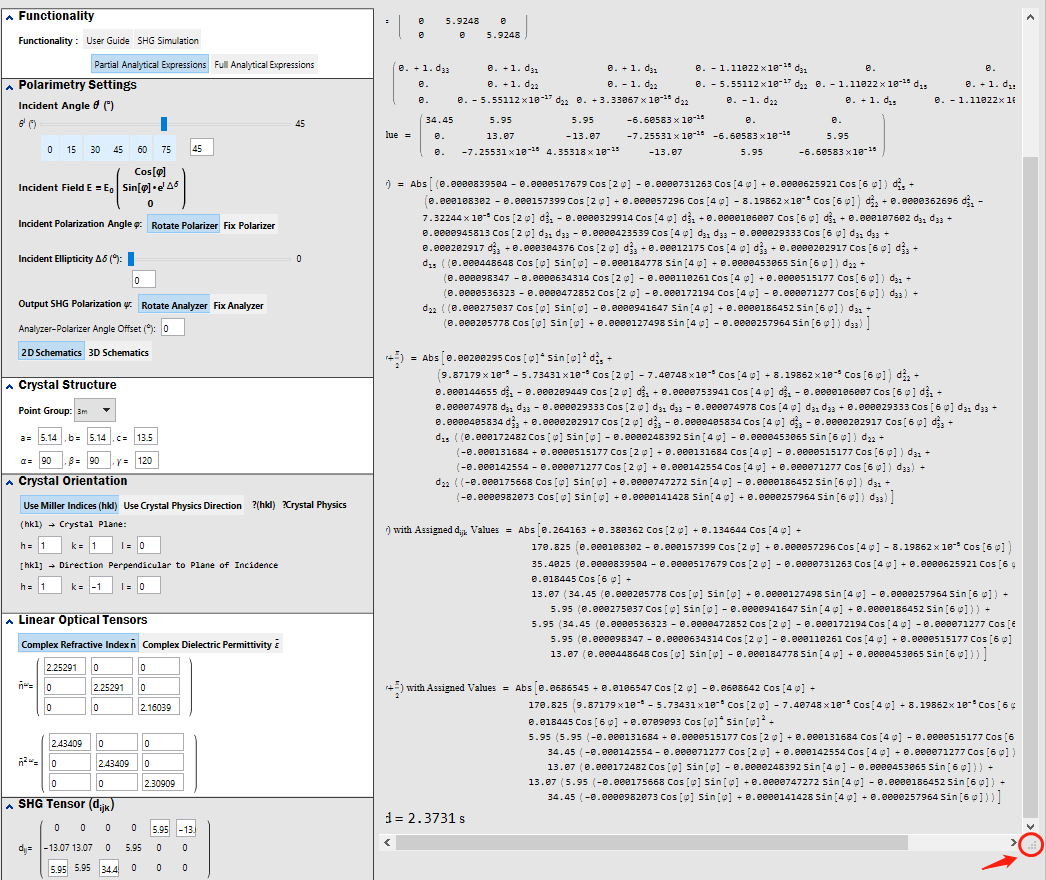
Task: Collapse the Linear Optical Tensors arrow
Action: (9, 621)
